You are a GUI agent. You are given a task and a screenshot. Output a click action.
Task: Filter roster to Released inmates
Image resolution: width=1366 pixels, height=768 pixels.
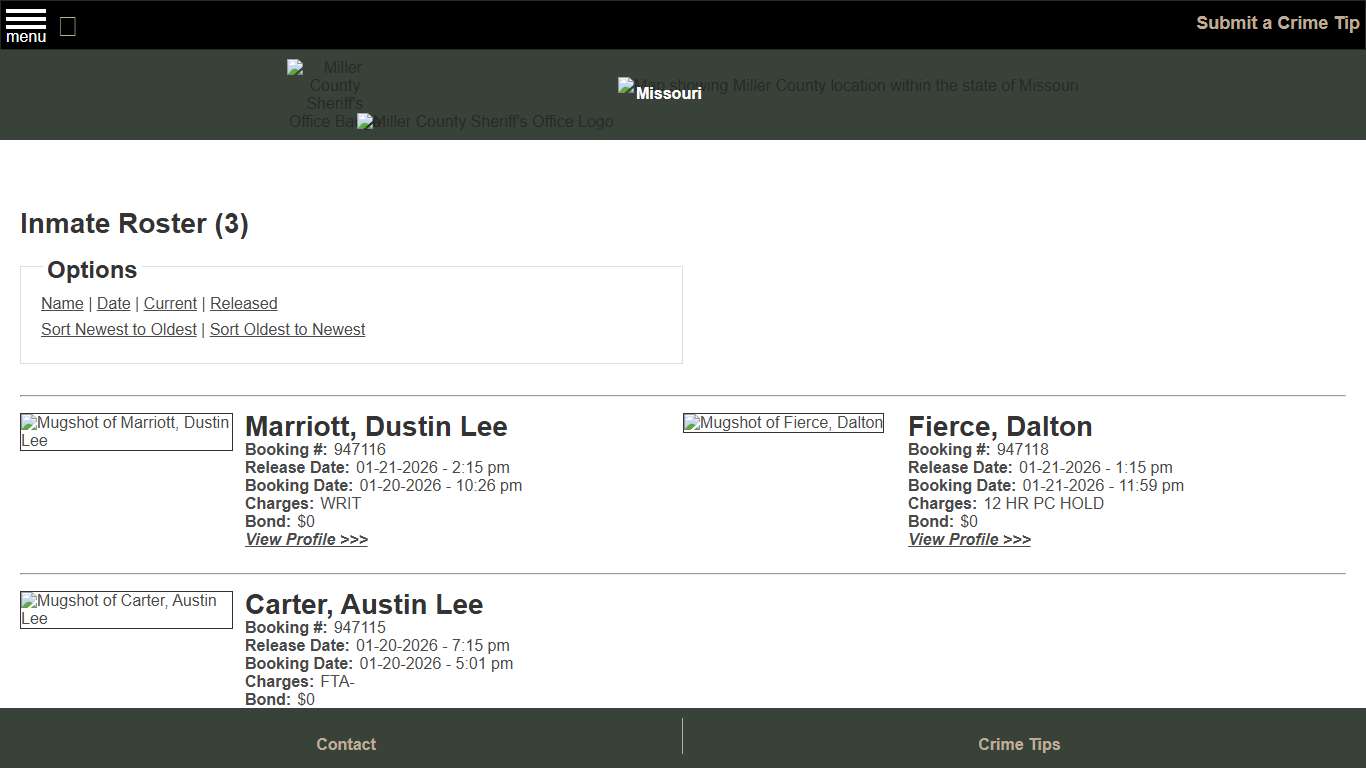point(243,303)
